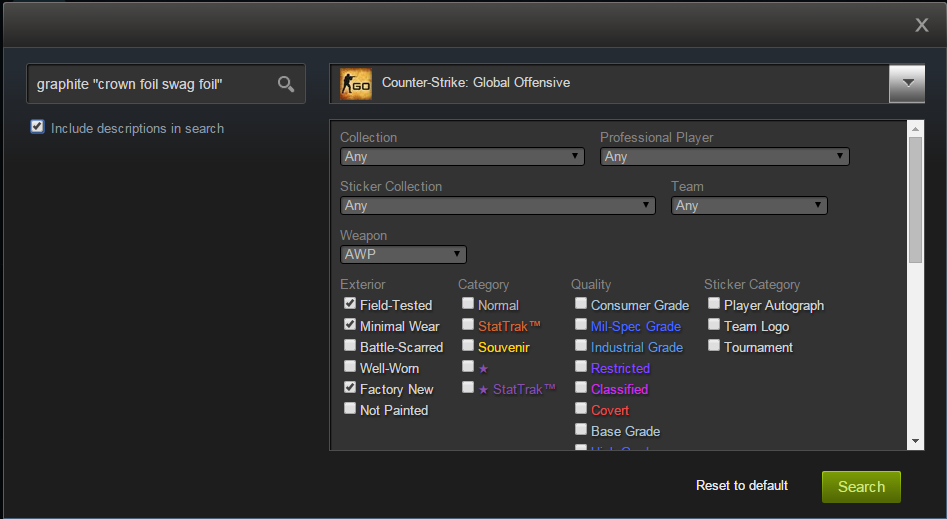
Task: Open the Collection dropdown
Action: coord(462,157)
